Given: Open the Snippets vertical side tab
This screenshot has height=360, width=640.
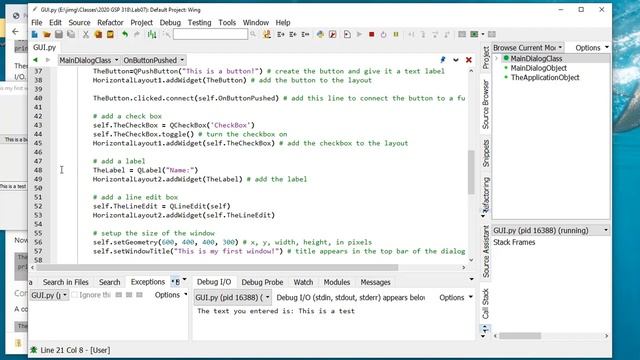Looking at the screenshot, I should (486, 153).
